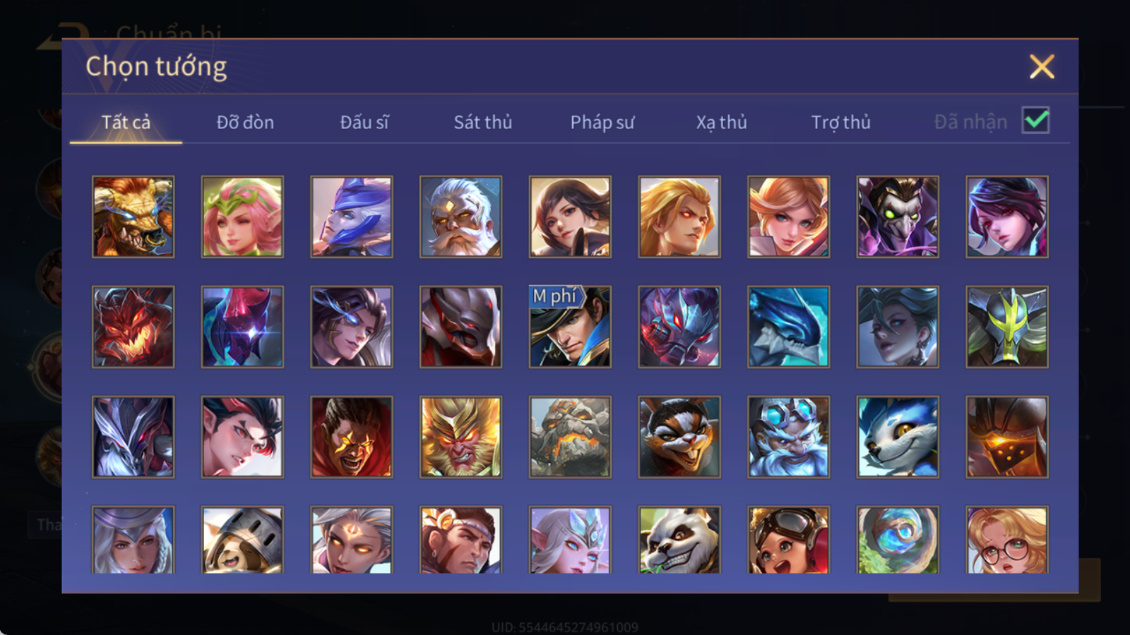Select the blue cat hero portrait
The image size is (1130, 635).
pos(898,437)
